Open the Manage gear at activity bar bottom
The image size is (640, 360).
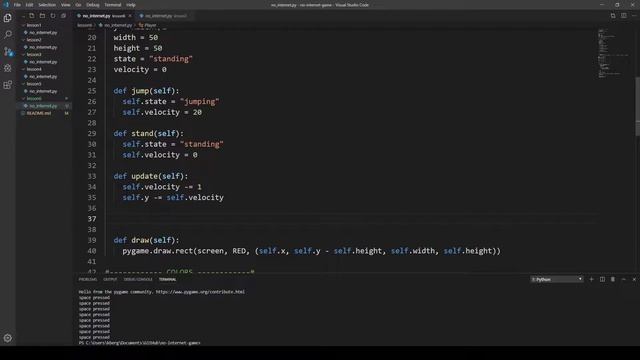point(7,338)
